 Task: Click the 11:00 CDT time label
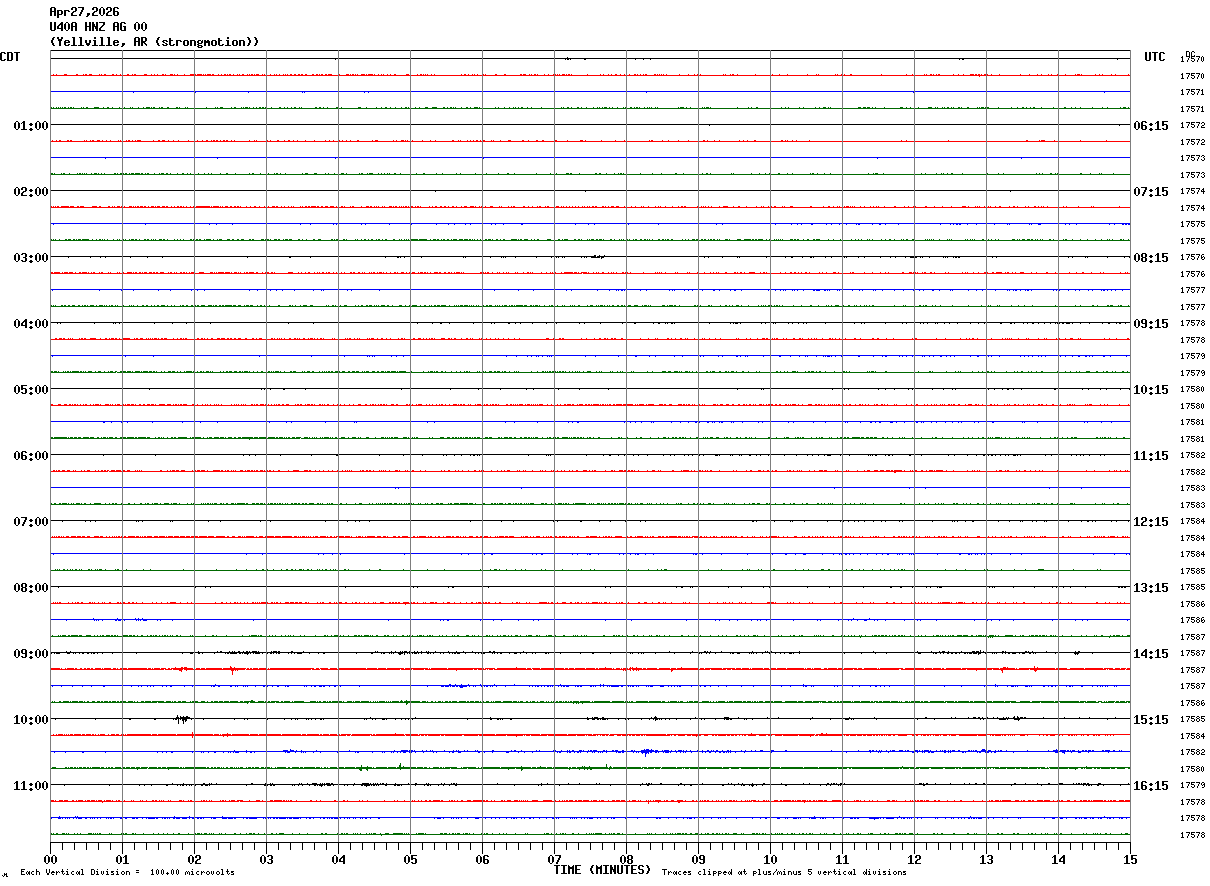pyautogui.click(x=30, y=785)
